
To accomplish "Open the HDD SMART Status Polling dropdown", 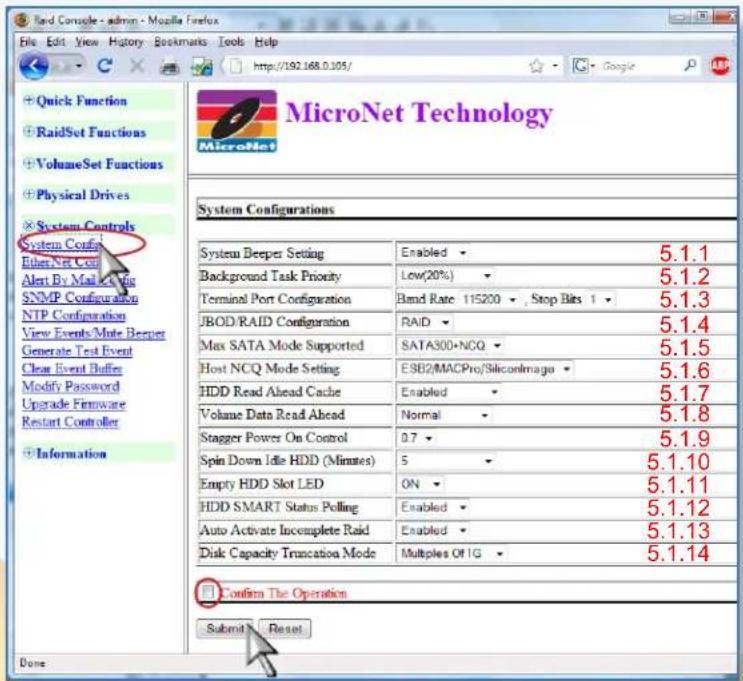I will coord(434,507).
